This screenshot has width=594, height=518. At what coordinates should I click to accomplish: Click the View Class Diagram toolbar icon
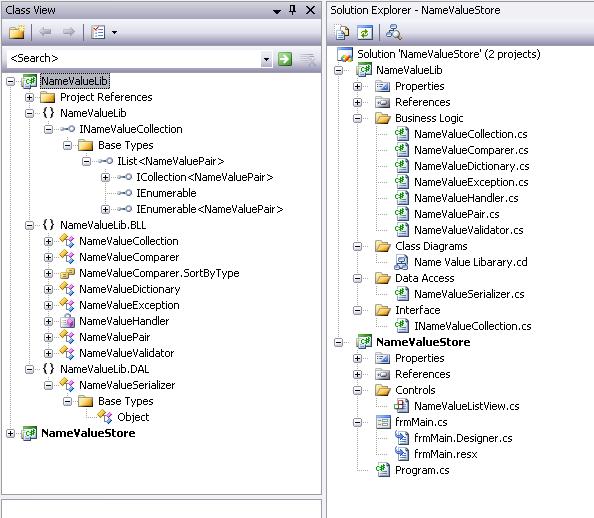coord(394,33)
